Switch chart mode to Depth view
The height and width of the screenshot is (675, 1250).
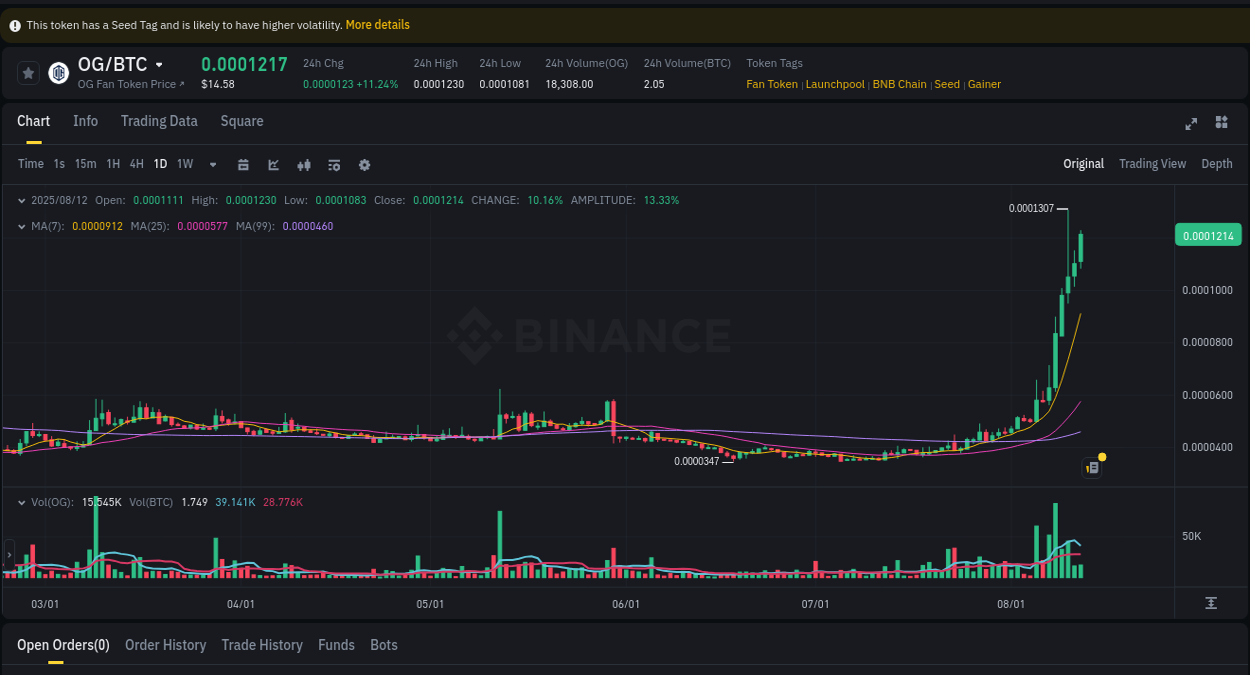pyautogui.click(x=1217, y=164)
